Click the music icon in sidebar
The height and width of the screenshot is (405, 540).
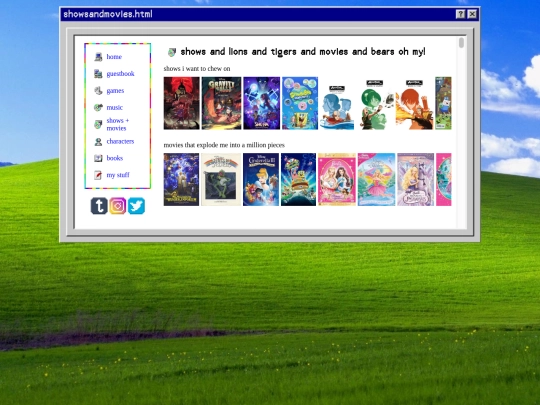click(x=98, y=107)
